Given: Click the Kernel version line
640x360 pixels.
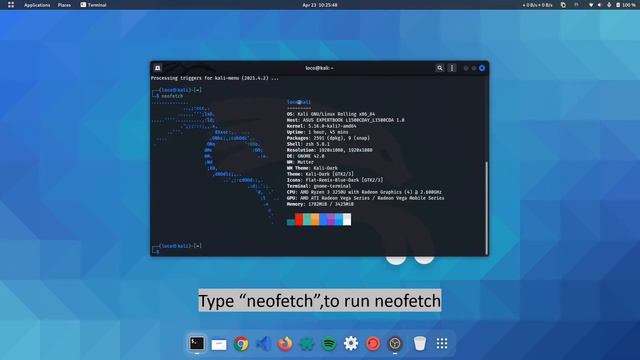Looking at the screenshot, I should tap(321, 126).
